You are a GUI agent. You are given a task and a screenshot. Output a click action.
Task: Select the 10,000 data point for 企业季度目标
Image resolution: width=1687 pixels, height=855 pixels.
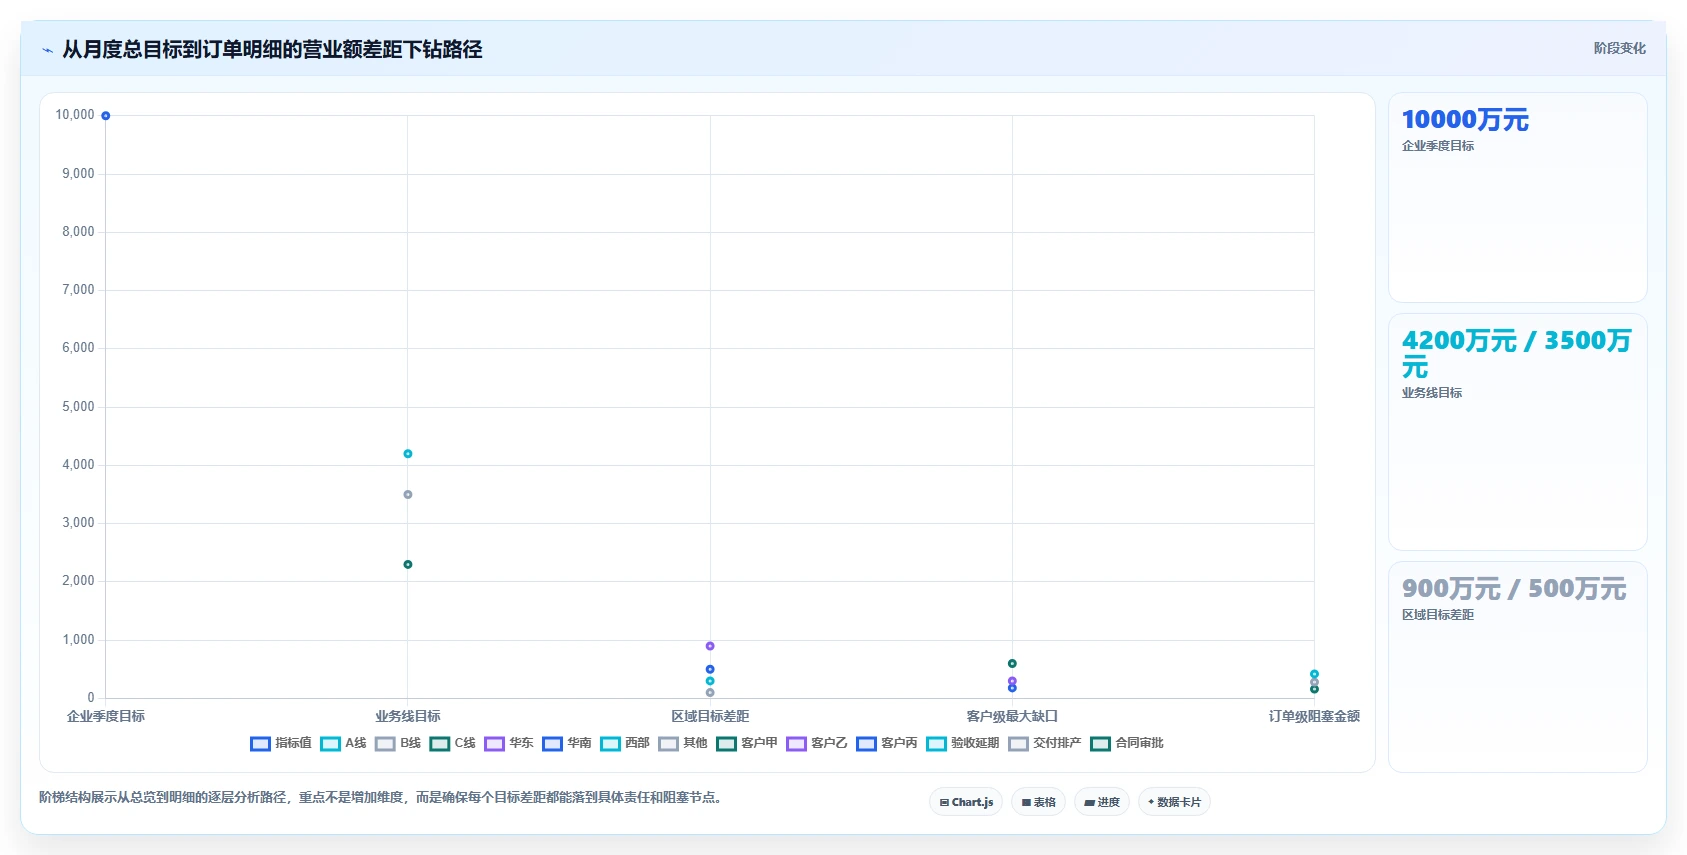click(106, 116)
